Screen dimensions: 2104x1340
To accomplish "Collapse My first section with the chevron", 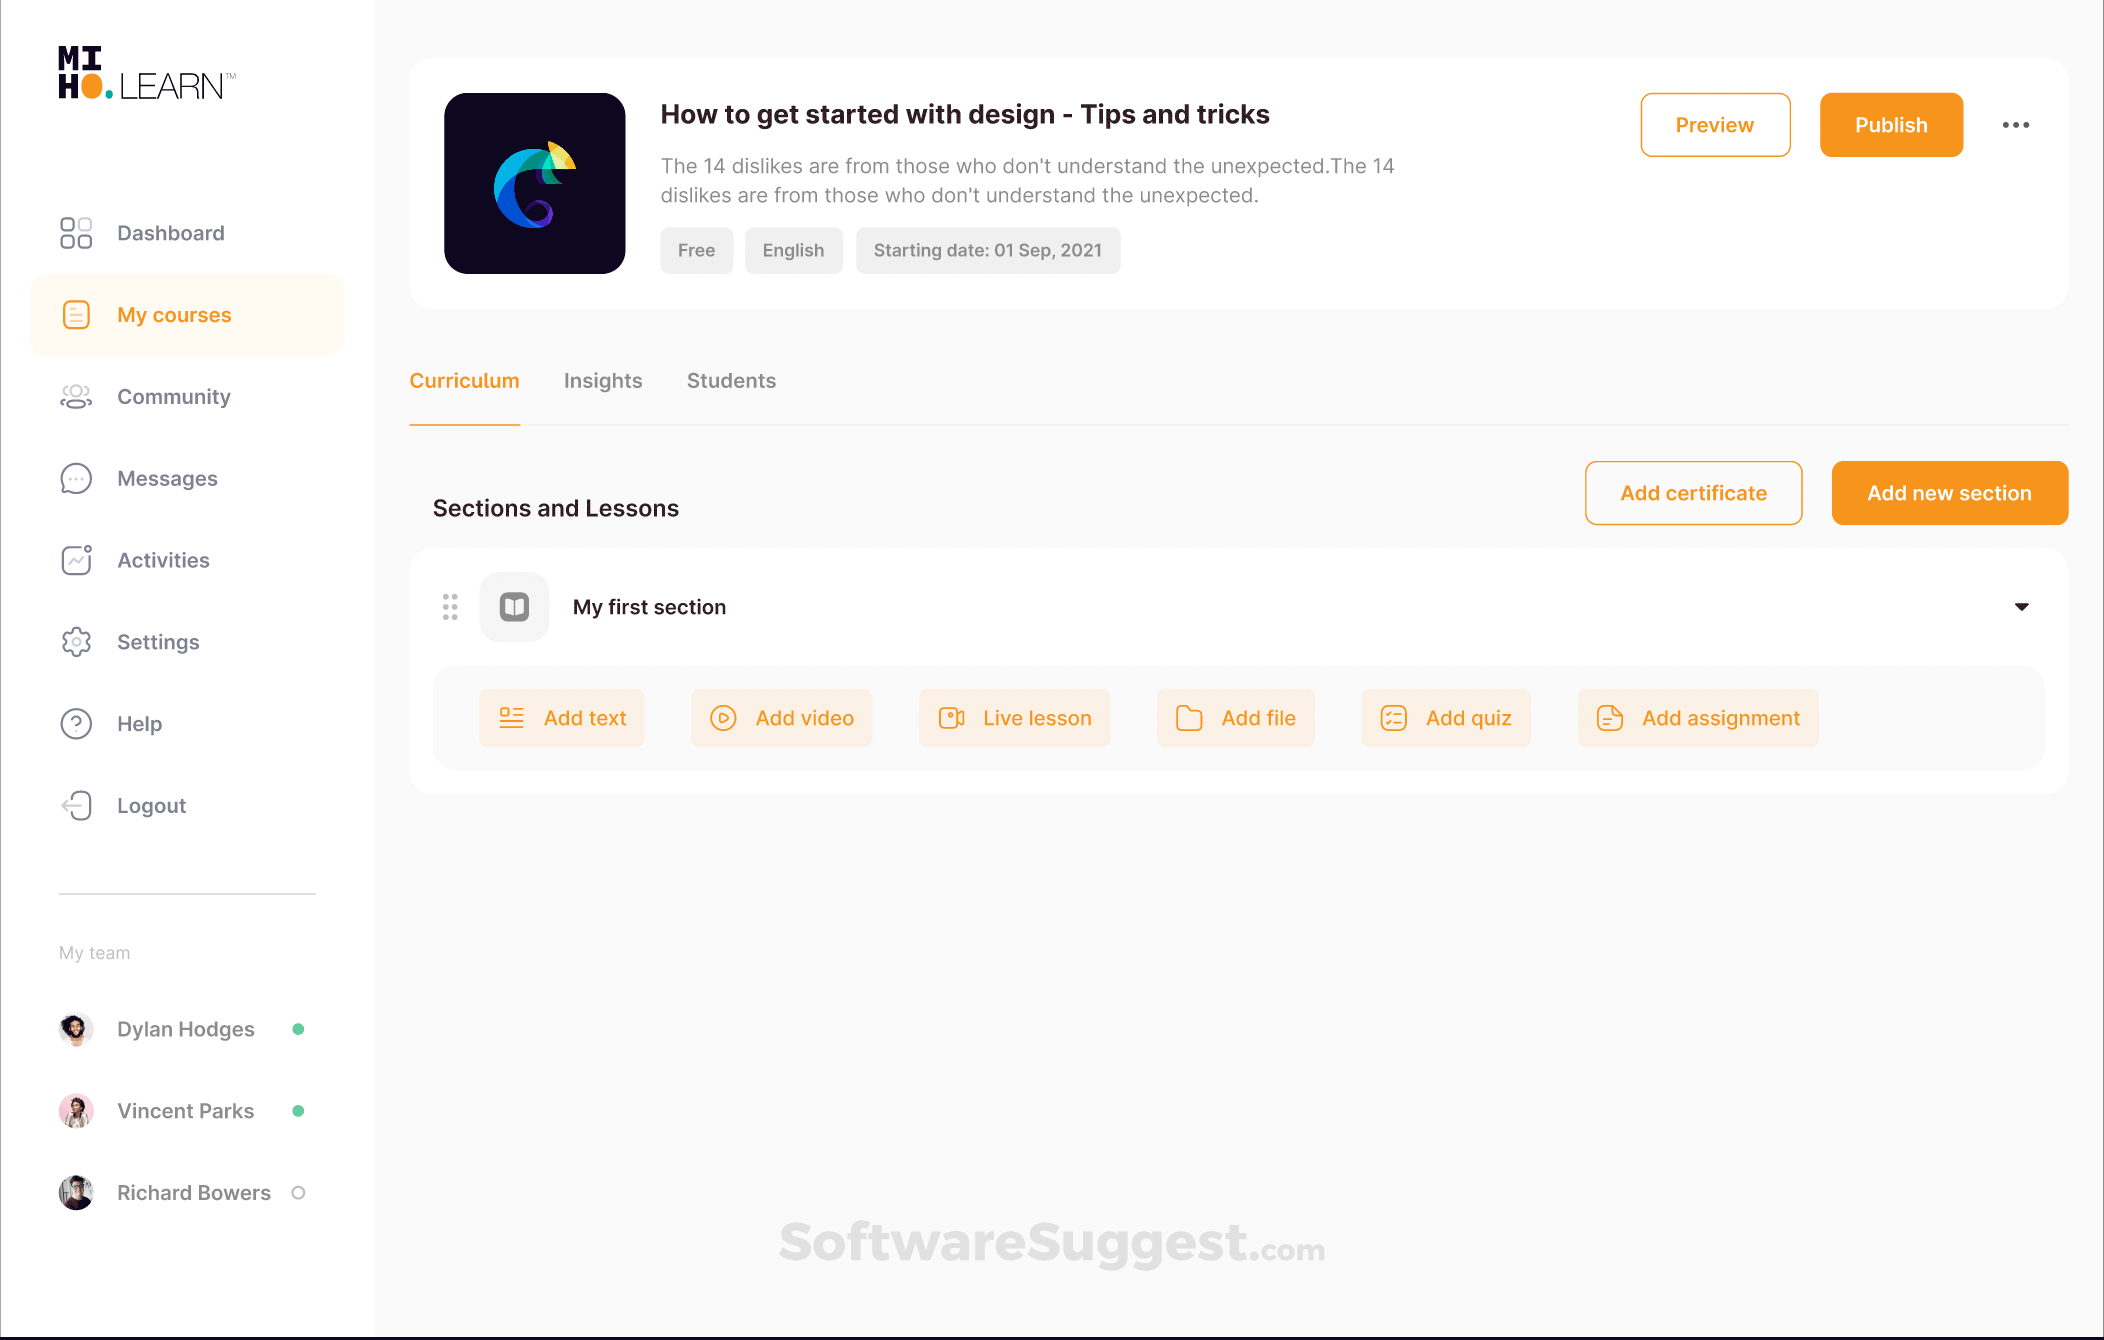I will (2021, 606).
